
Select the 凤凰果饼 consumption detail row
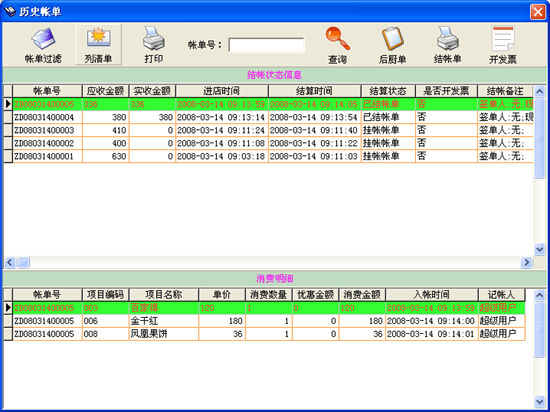(x=264, y=334)
